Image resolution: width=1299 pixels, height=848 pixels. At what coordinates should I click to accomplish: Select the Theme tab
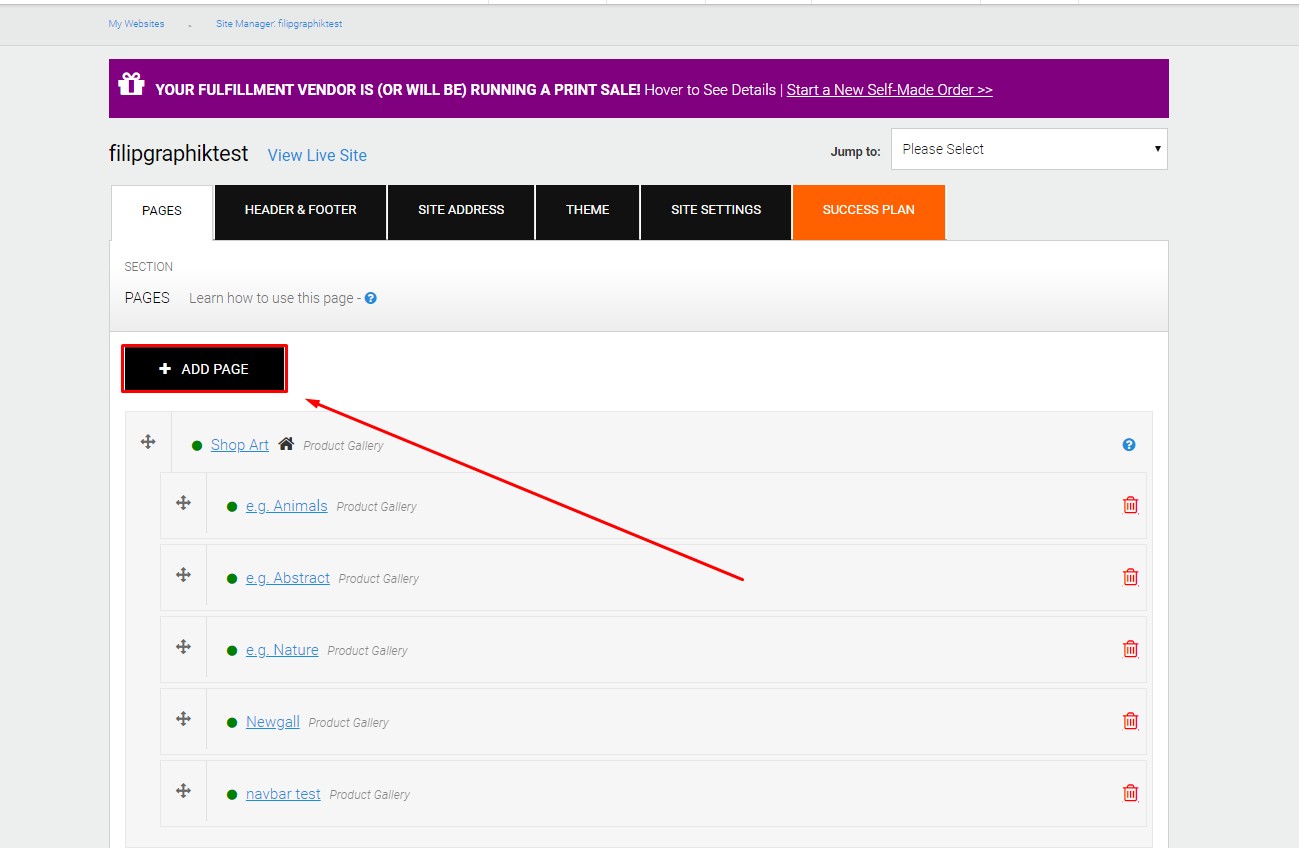click(587, 210)
